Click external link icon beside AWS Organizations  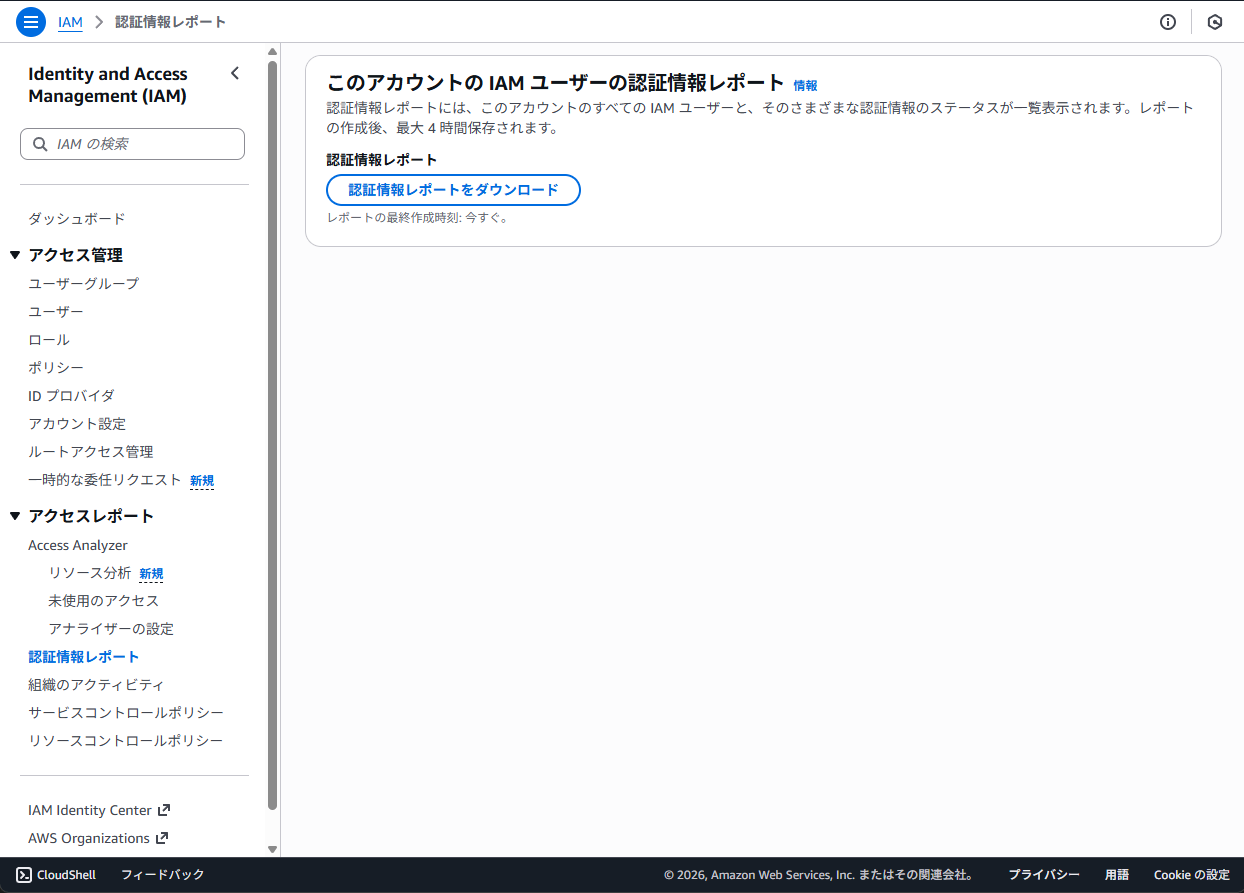(x=162, y=838)
